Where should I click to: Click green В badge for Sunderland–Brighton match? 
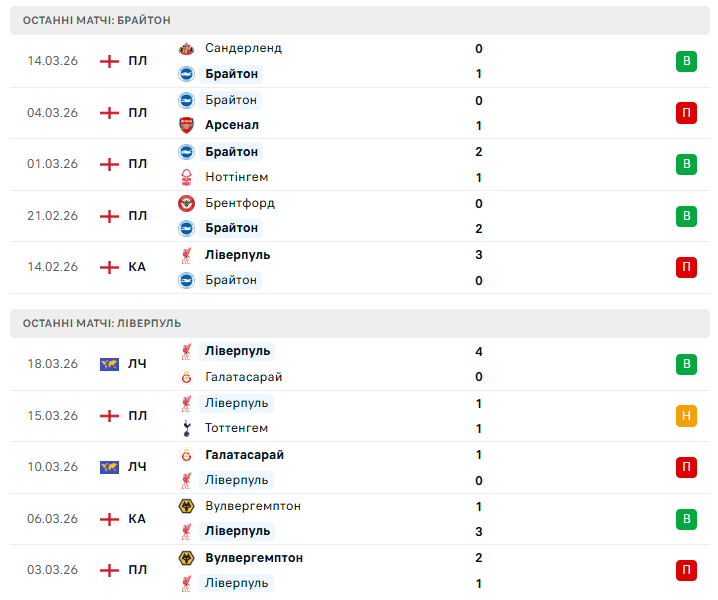[686, 61]
